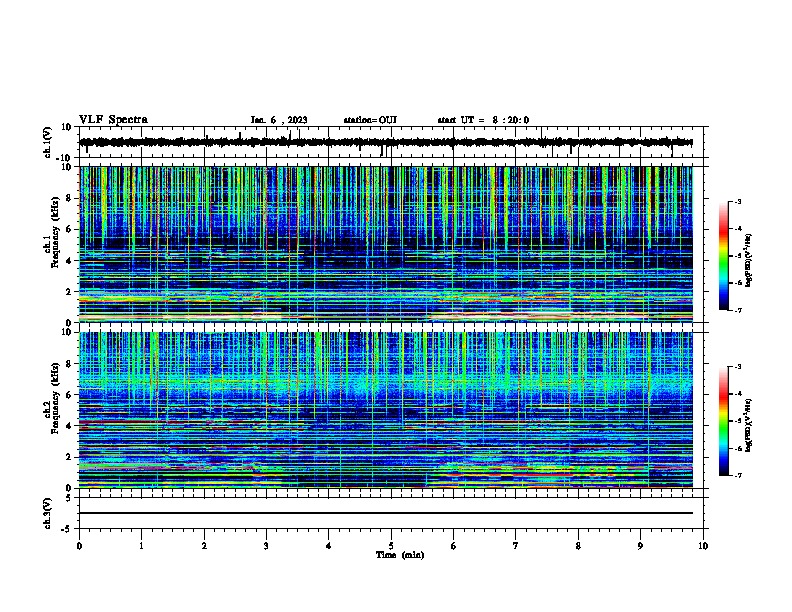
Task: Click the ch.2 spectrogram "2" kHz tick label
Action: (x=70, y=457)
